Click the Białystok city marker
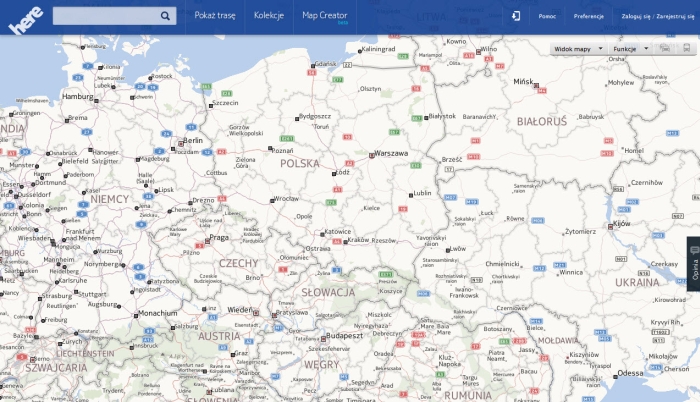Image resolution: width=700 pixels, height=402 pixels. (426, 118)
